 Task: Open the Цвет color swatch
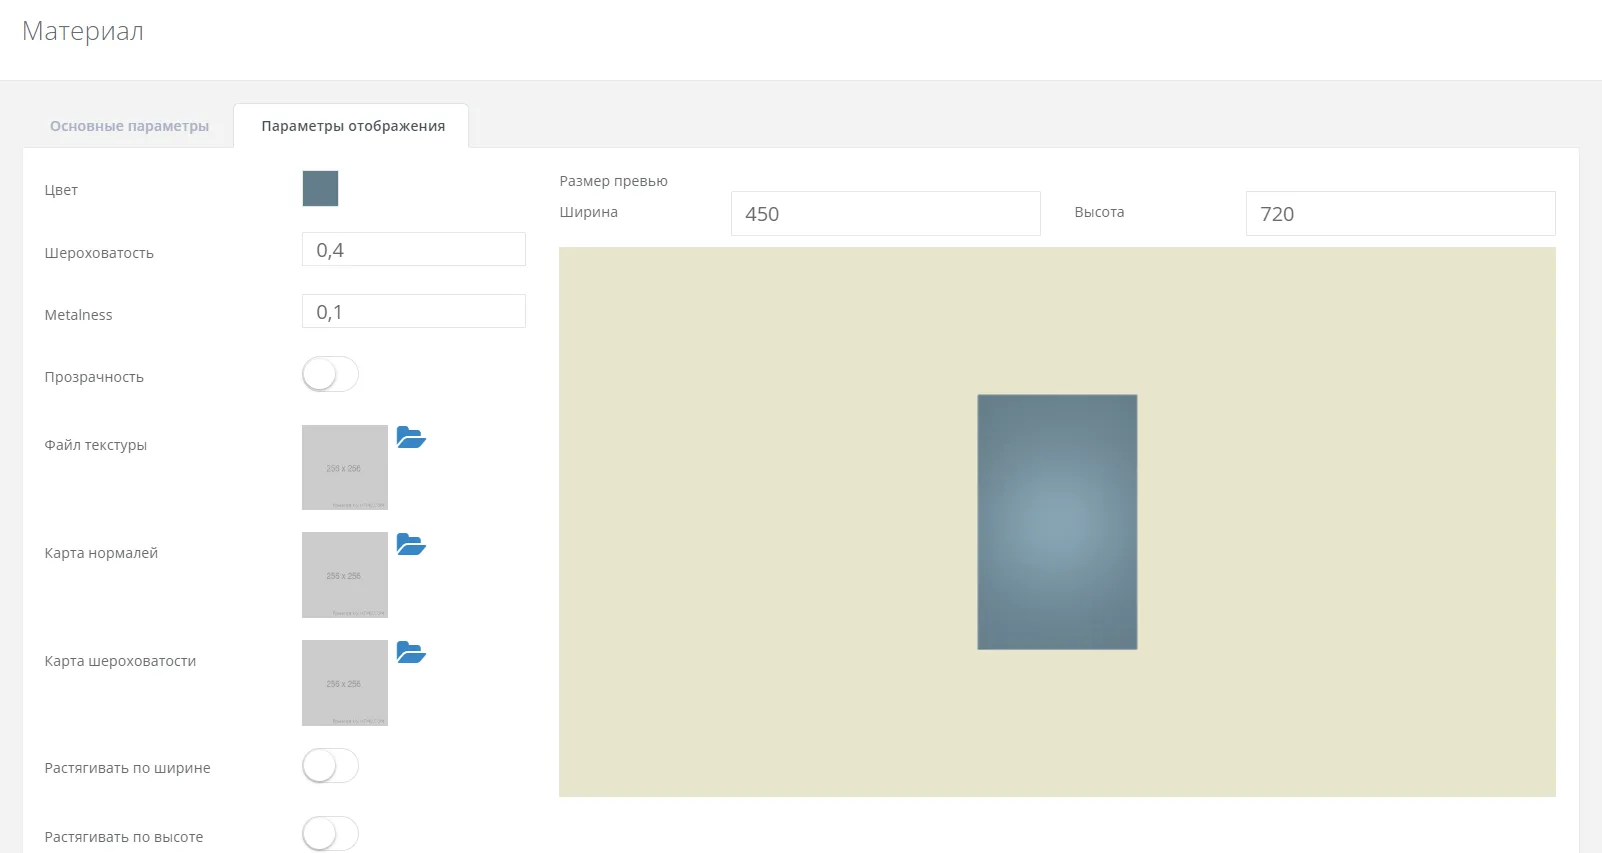[320, 188]
